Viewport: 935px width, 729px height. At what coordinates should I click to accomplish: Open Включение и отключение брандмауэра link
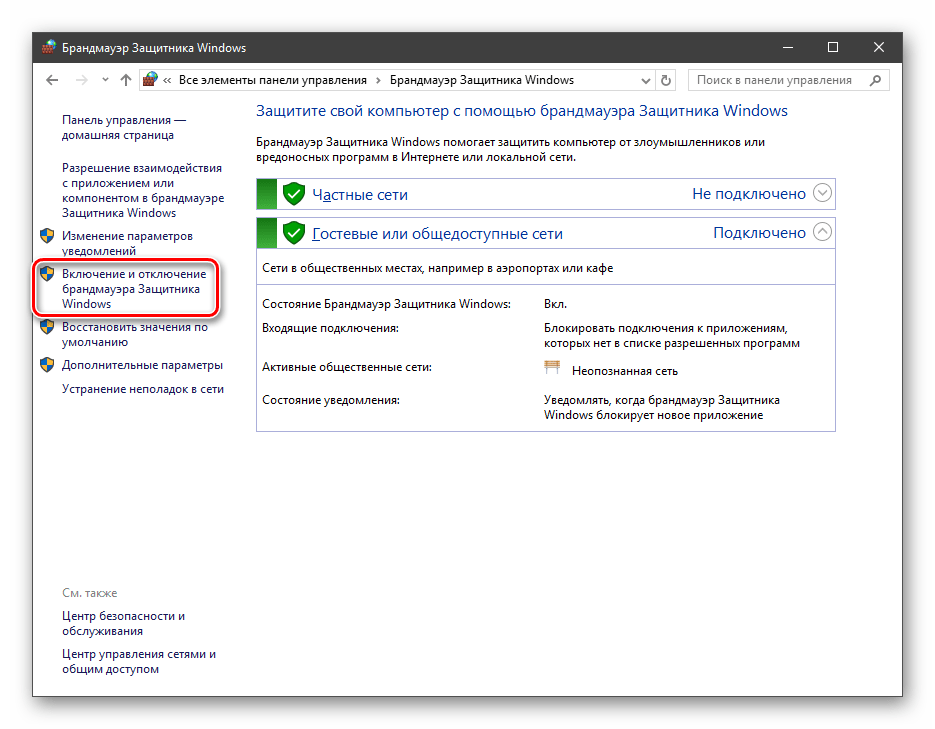tap(133, 289)
